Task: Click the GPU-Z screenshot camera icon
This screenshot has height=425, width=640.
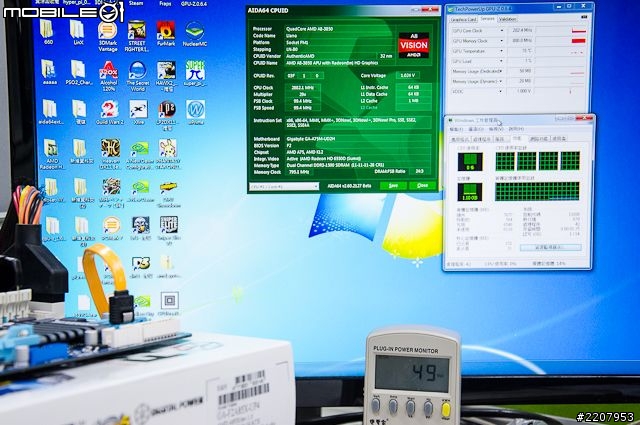Action: click(584, 17)
